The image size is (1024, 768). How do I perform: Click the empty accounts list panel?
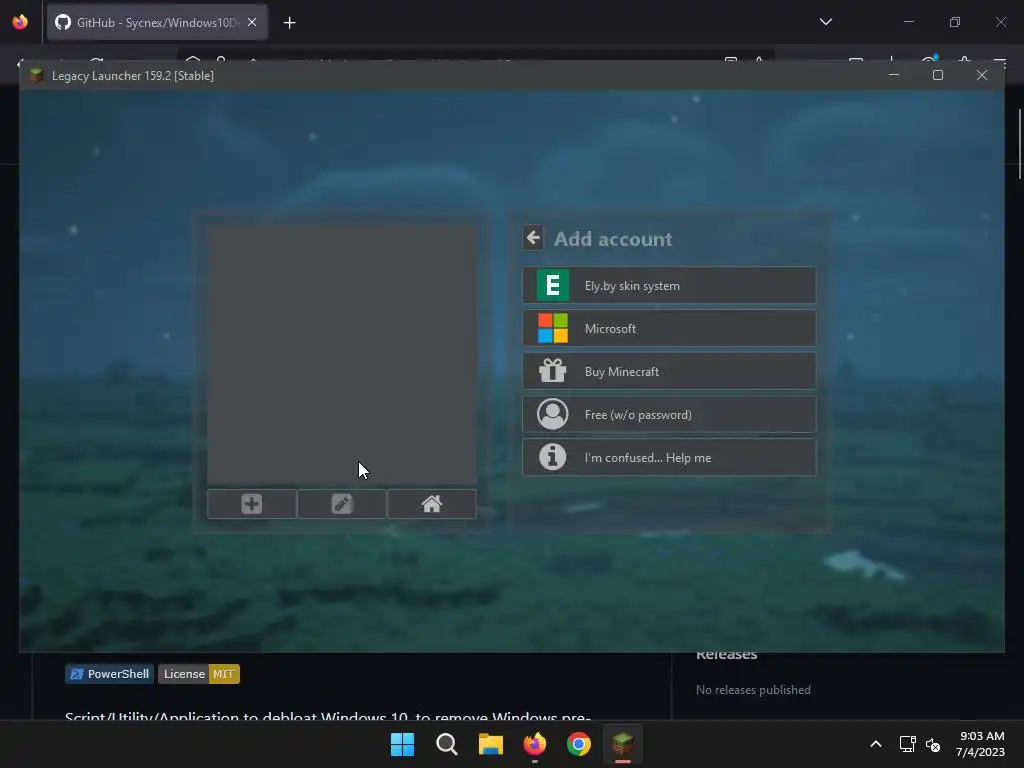tap(342, 354)
